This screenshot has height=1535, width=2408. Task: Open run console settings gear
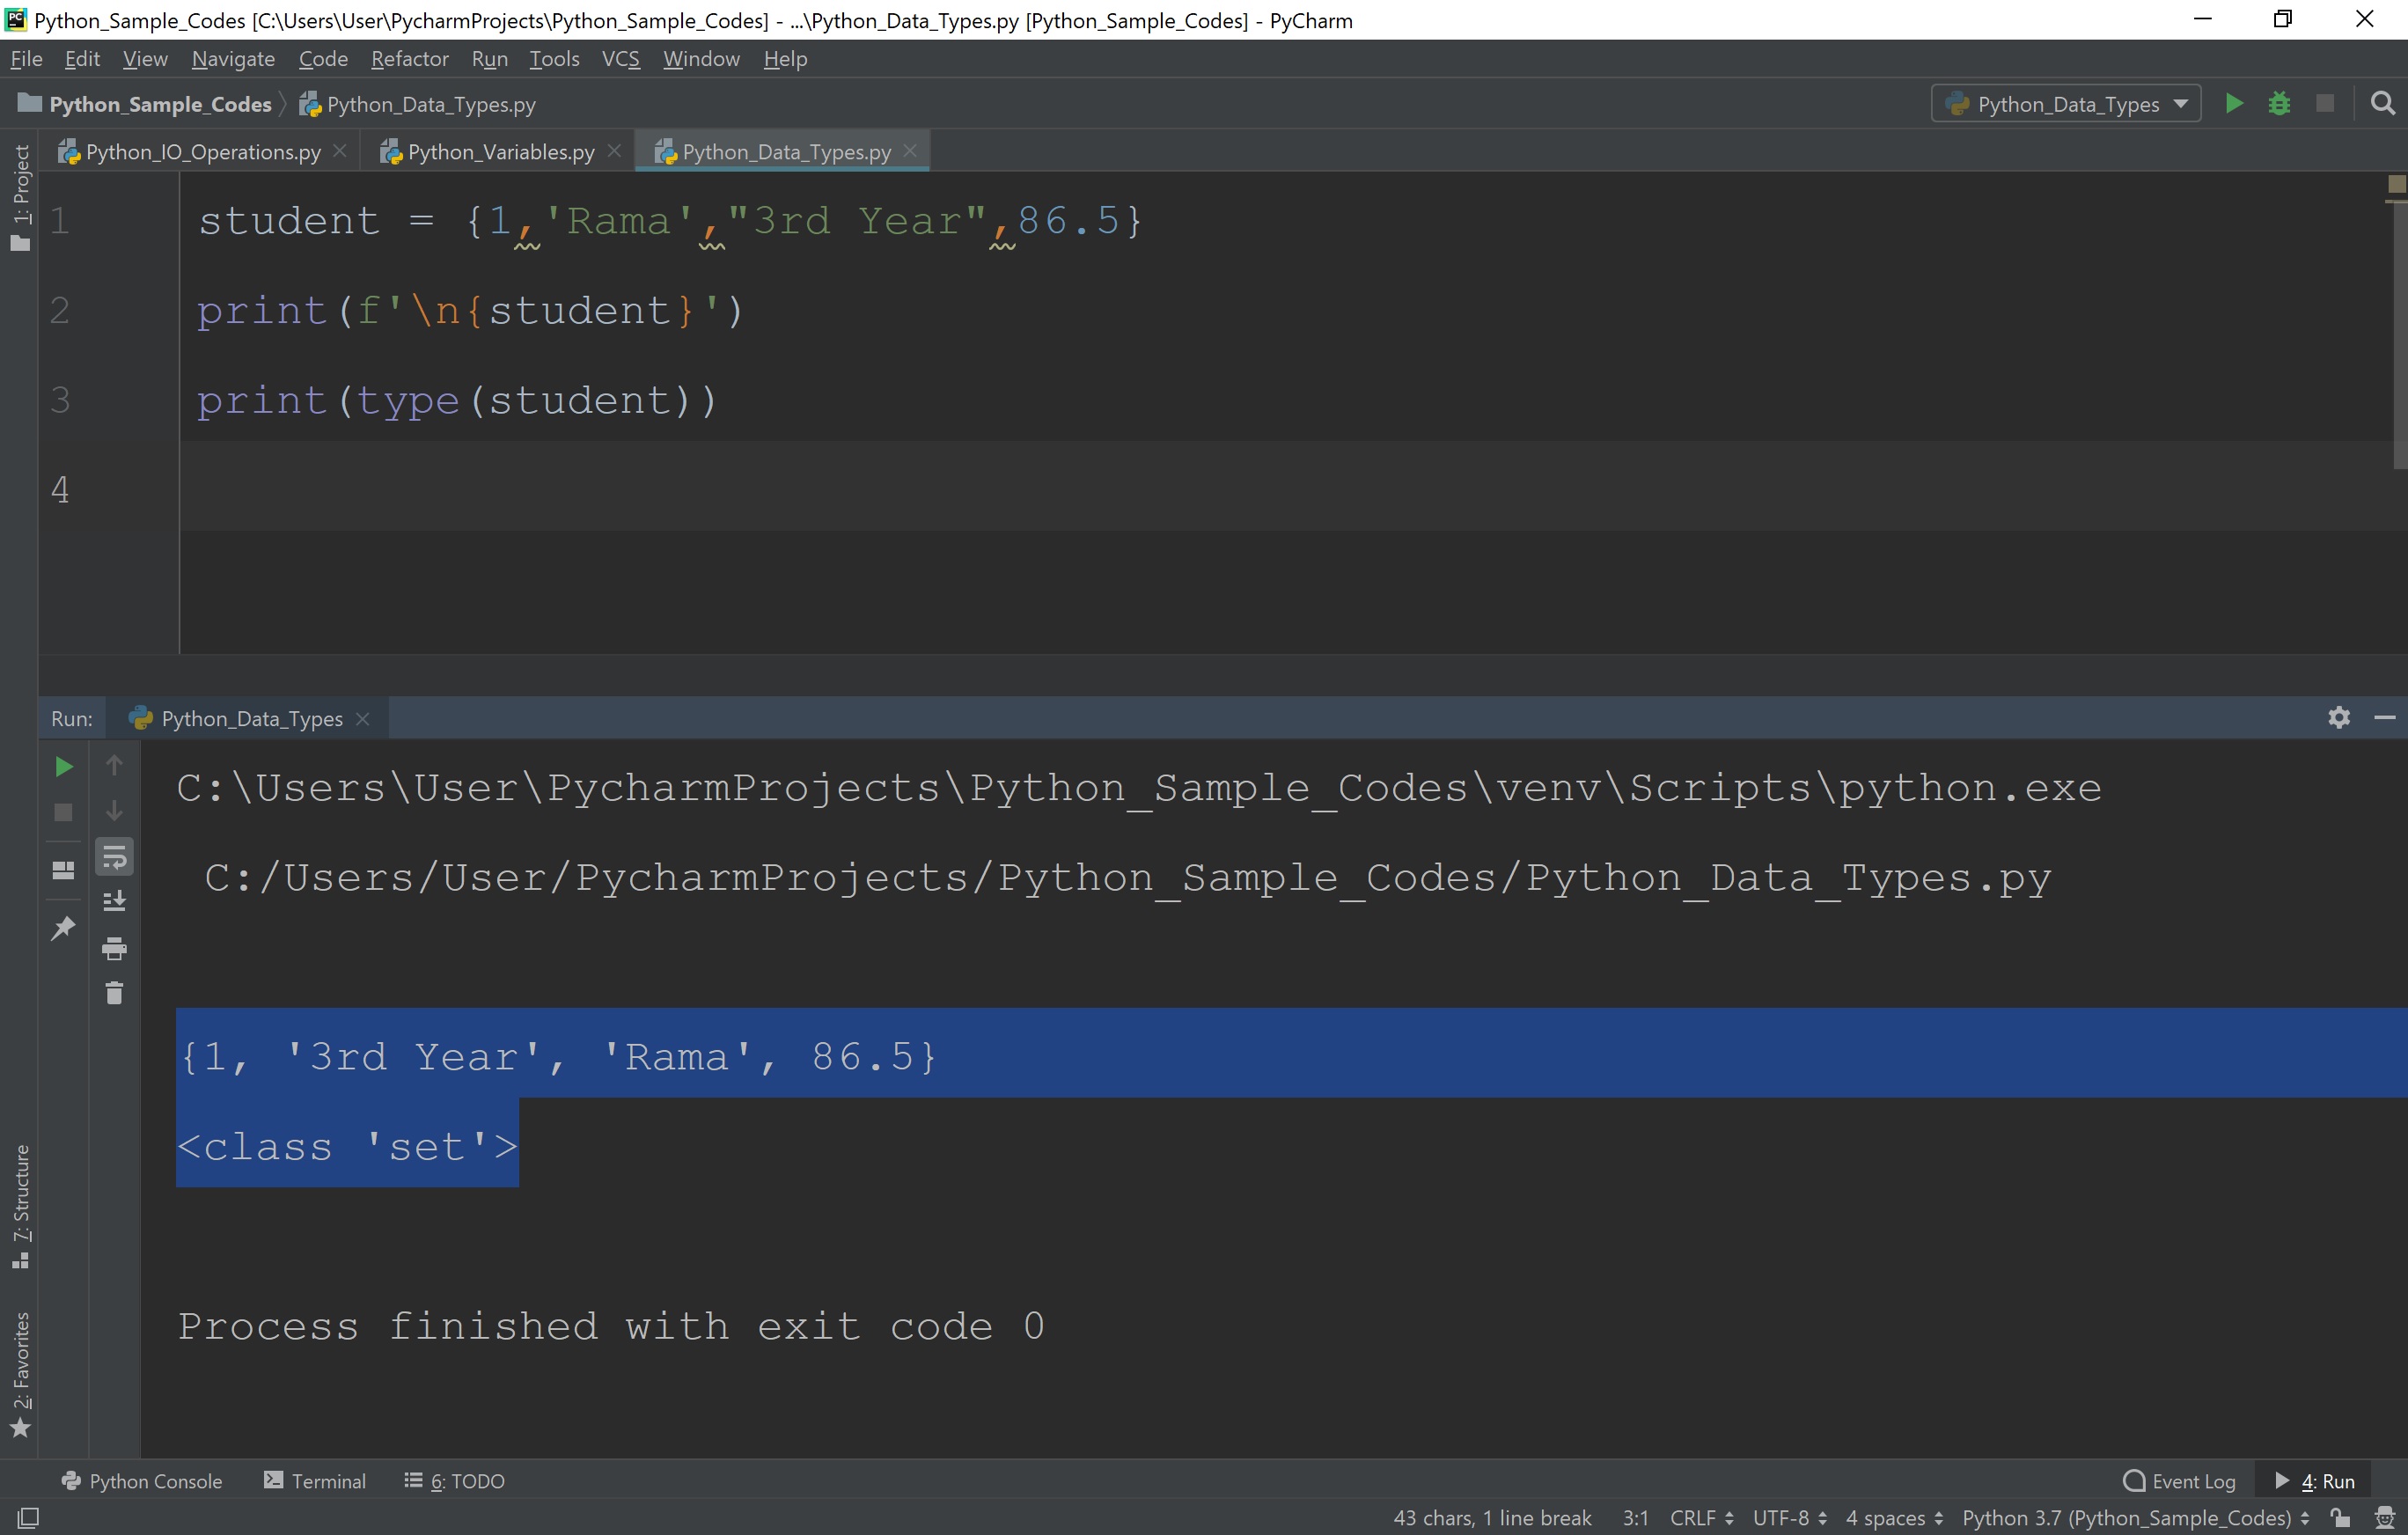click(x=2338, y=718)
